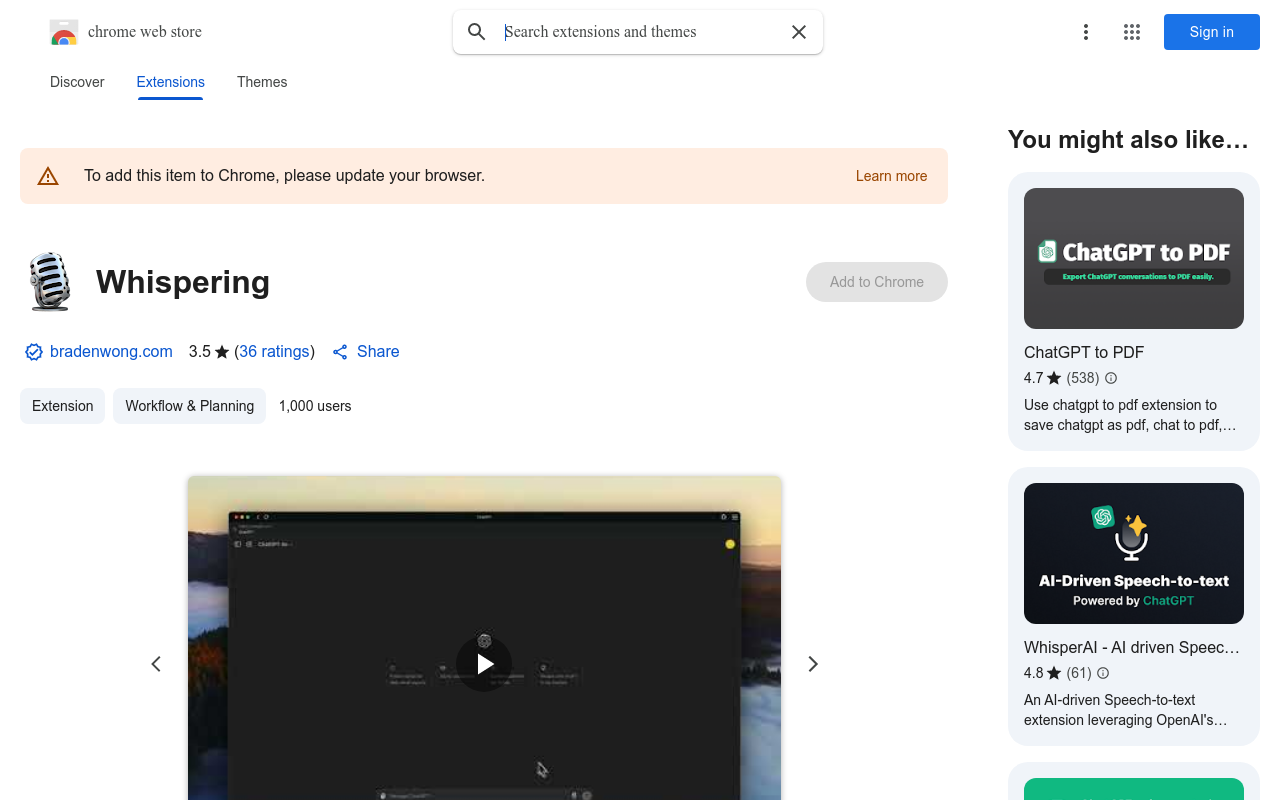Click the Share icon
Screen dimensions: 1280x800
coord(340,352)
